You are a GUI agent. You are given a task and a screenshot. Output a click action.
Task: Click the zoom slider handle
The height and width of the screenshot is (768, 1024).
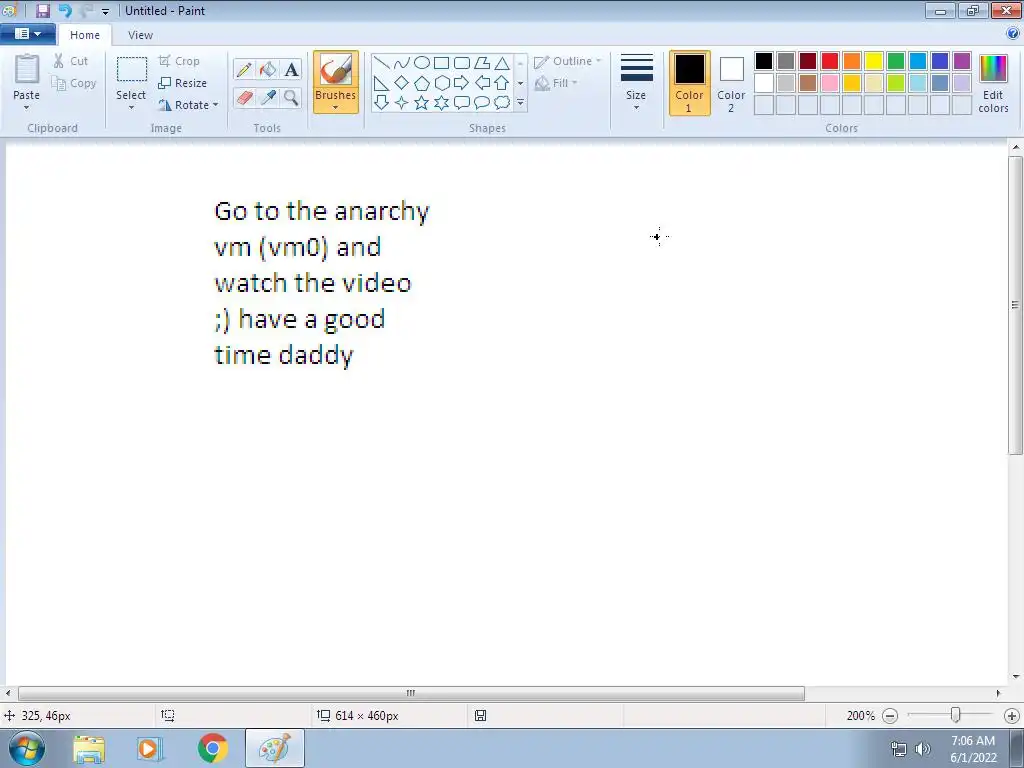955,715
